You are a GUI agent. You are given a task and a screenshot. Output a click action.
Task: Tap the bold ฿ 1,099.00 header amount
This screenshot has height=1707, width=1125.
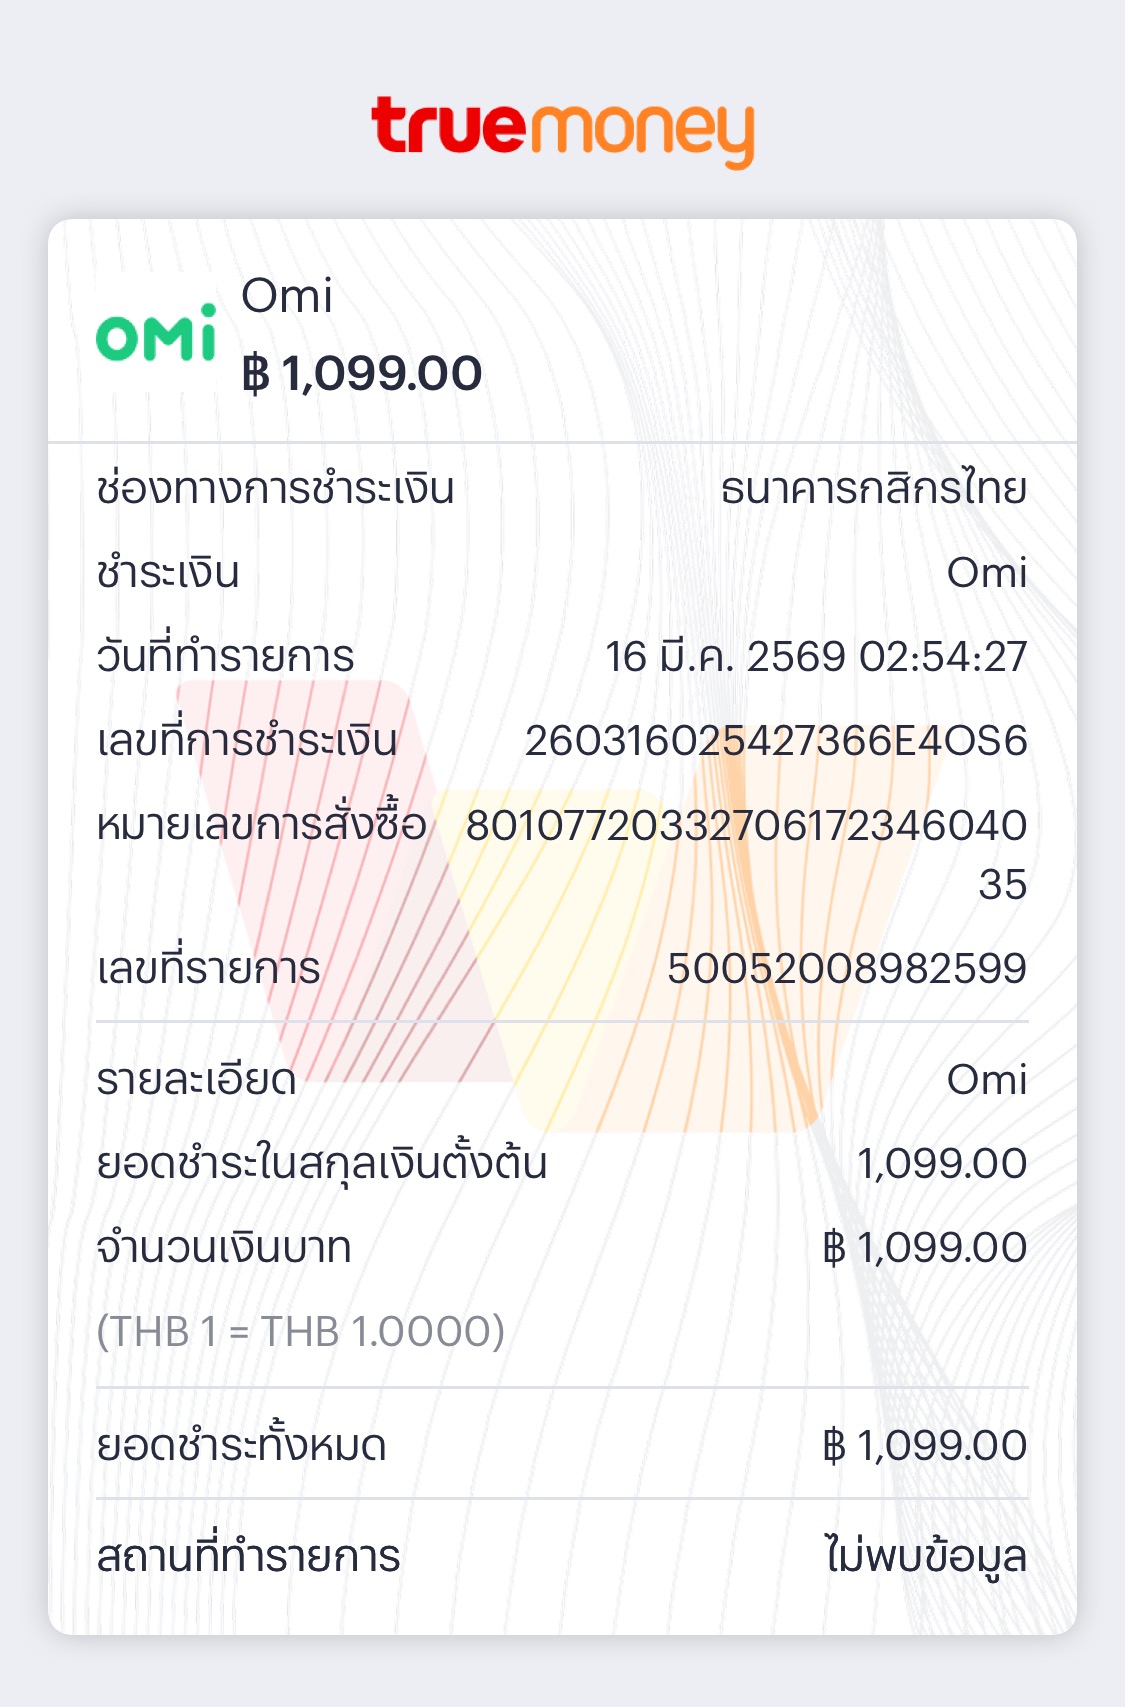pyautogui.click(x=362, y=374)
